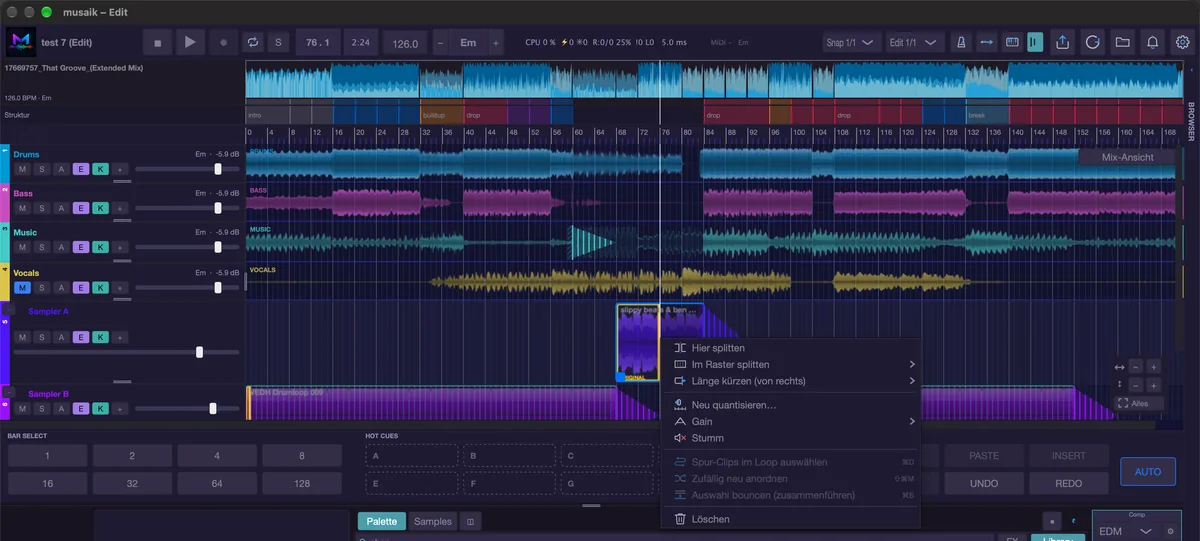
Task: Open notifications bell icon
Action: point(1153,43)
